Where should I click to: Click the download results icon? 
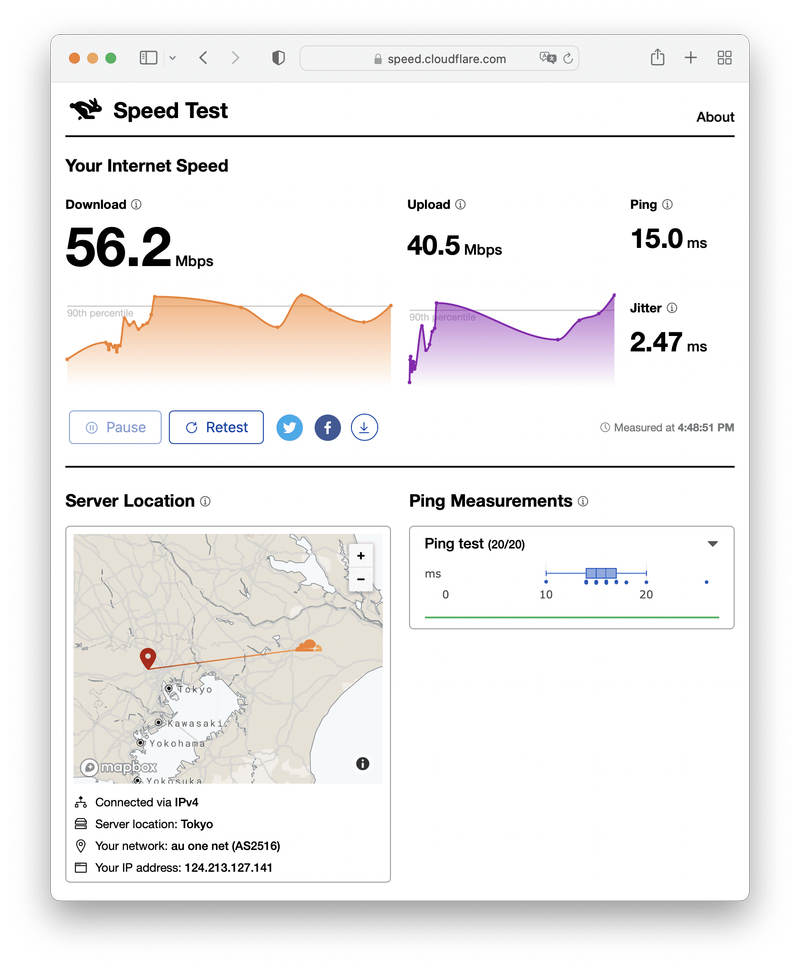tap(365, 428)
